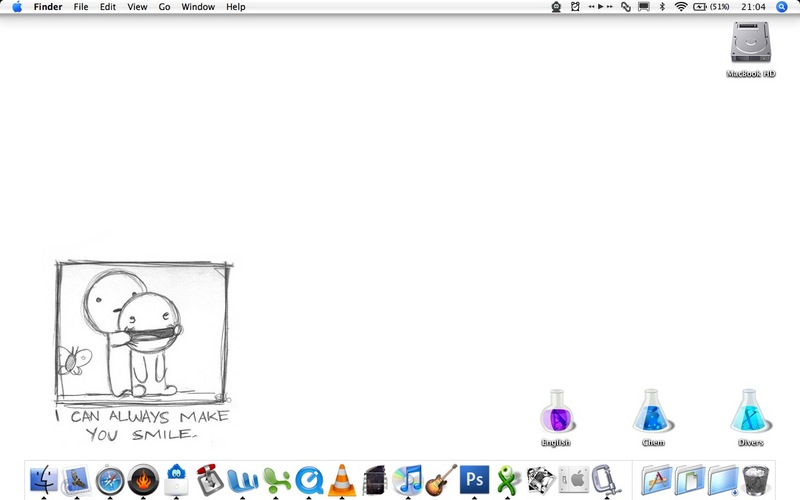800x500 pixels.
Task: Open iTunes from the dock
Action: tap(408, 480)
